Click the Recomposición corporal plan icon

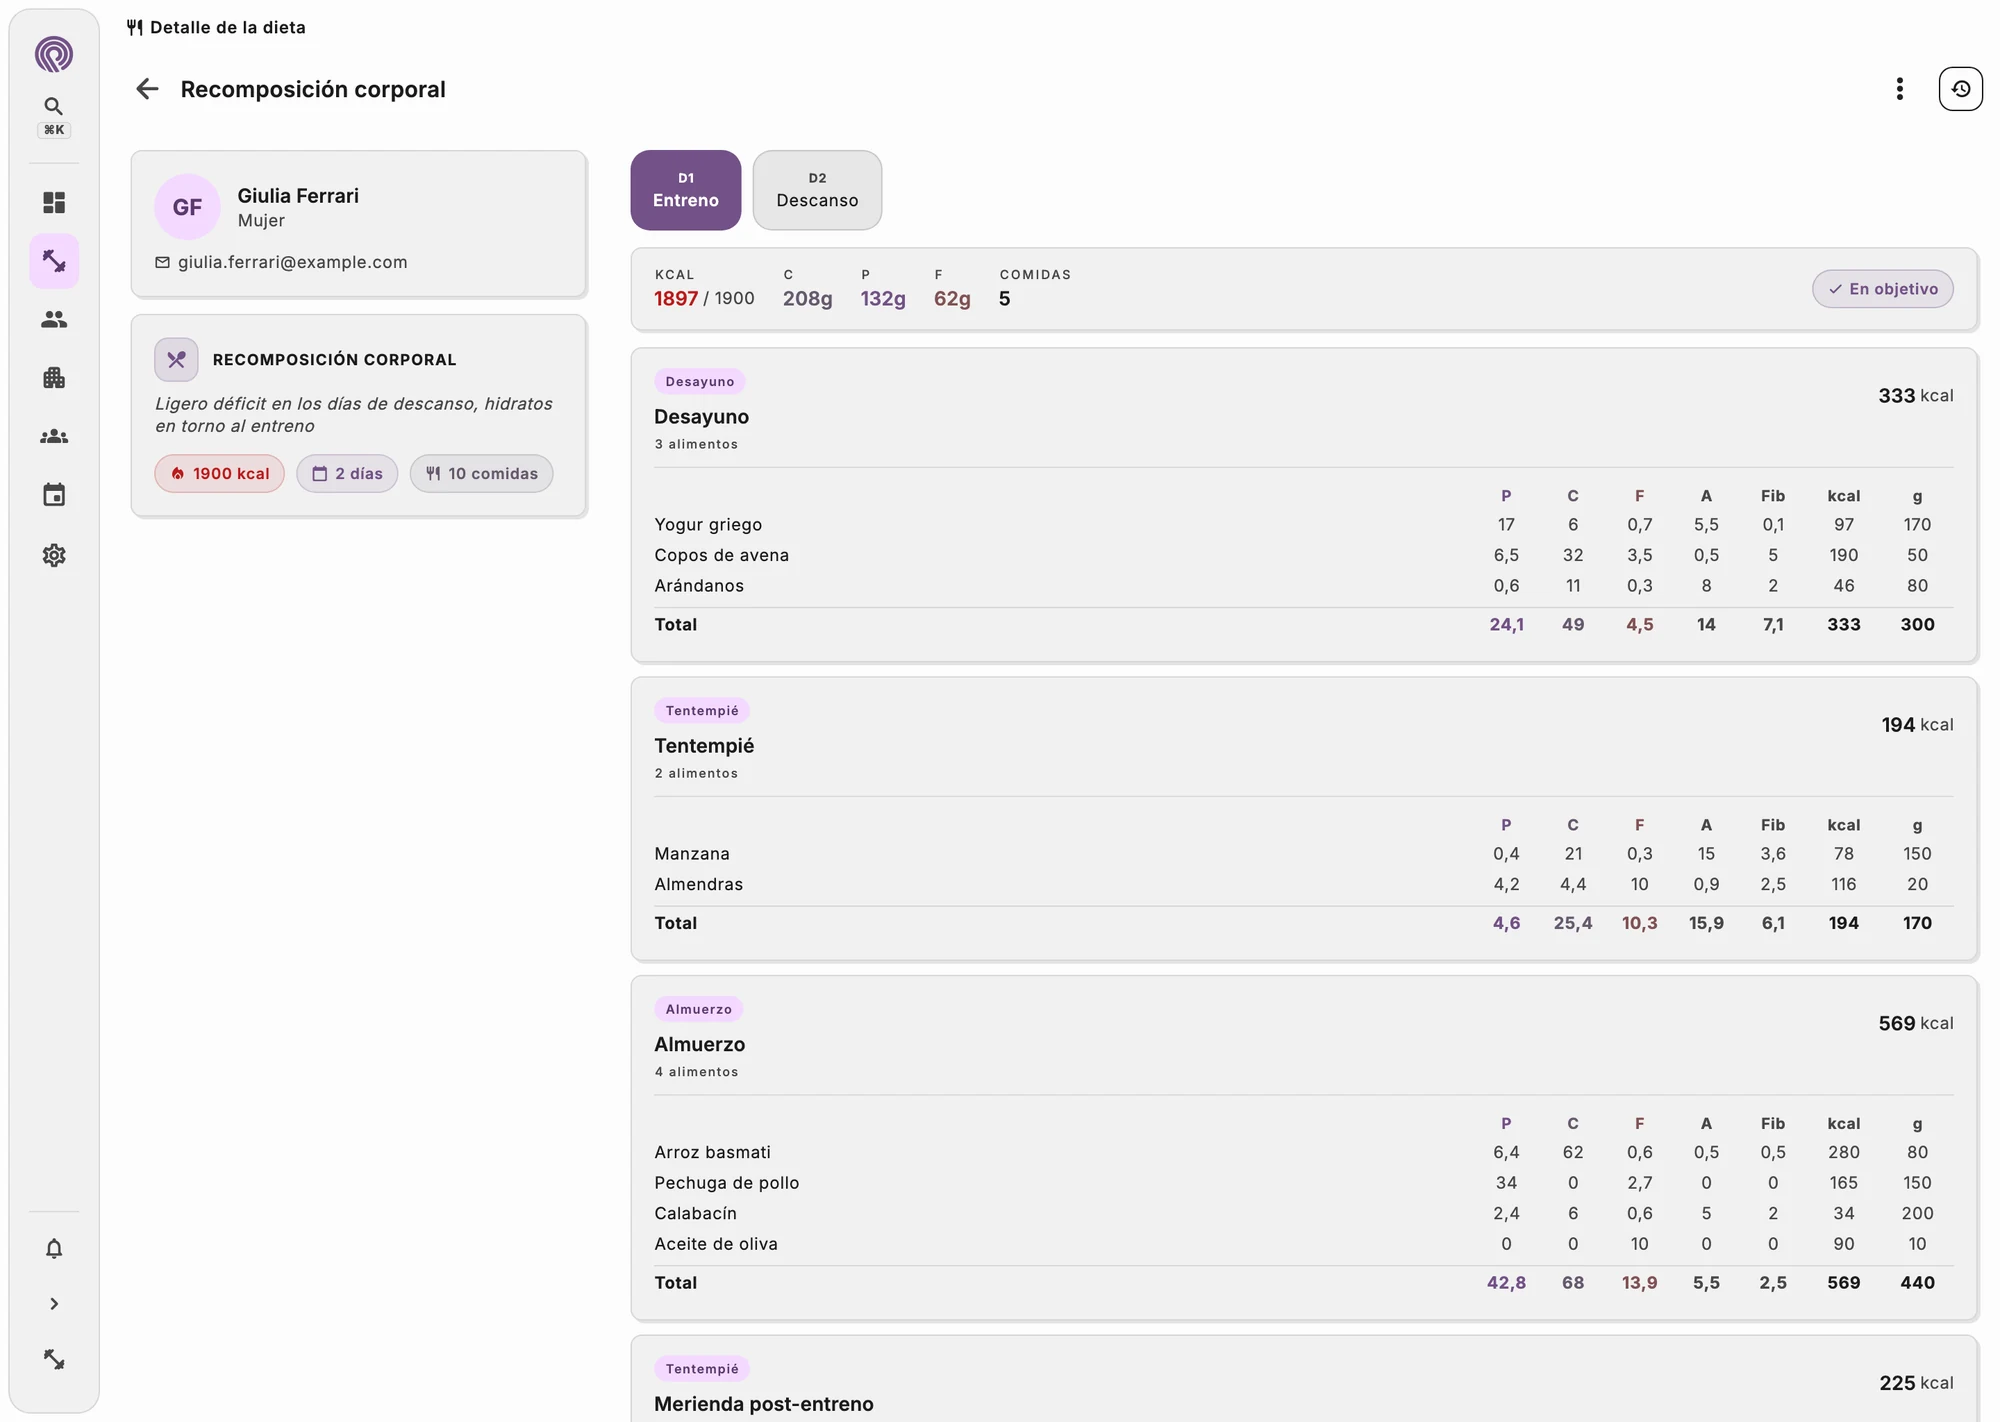[176, 360]
